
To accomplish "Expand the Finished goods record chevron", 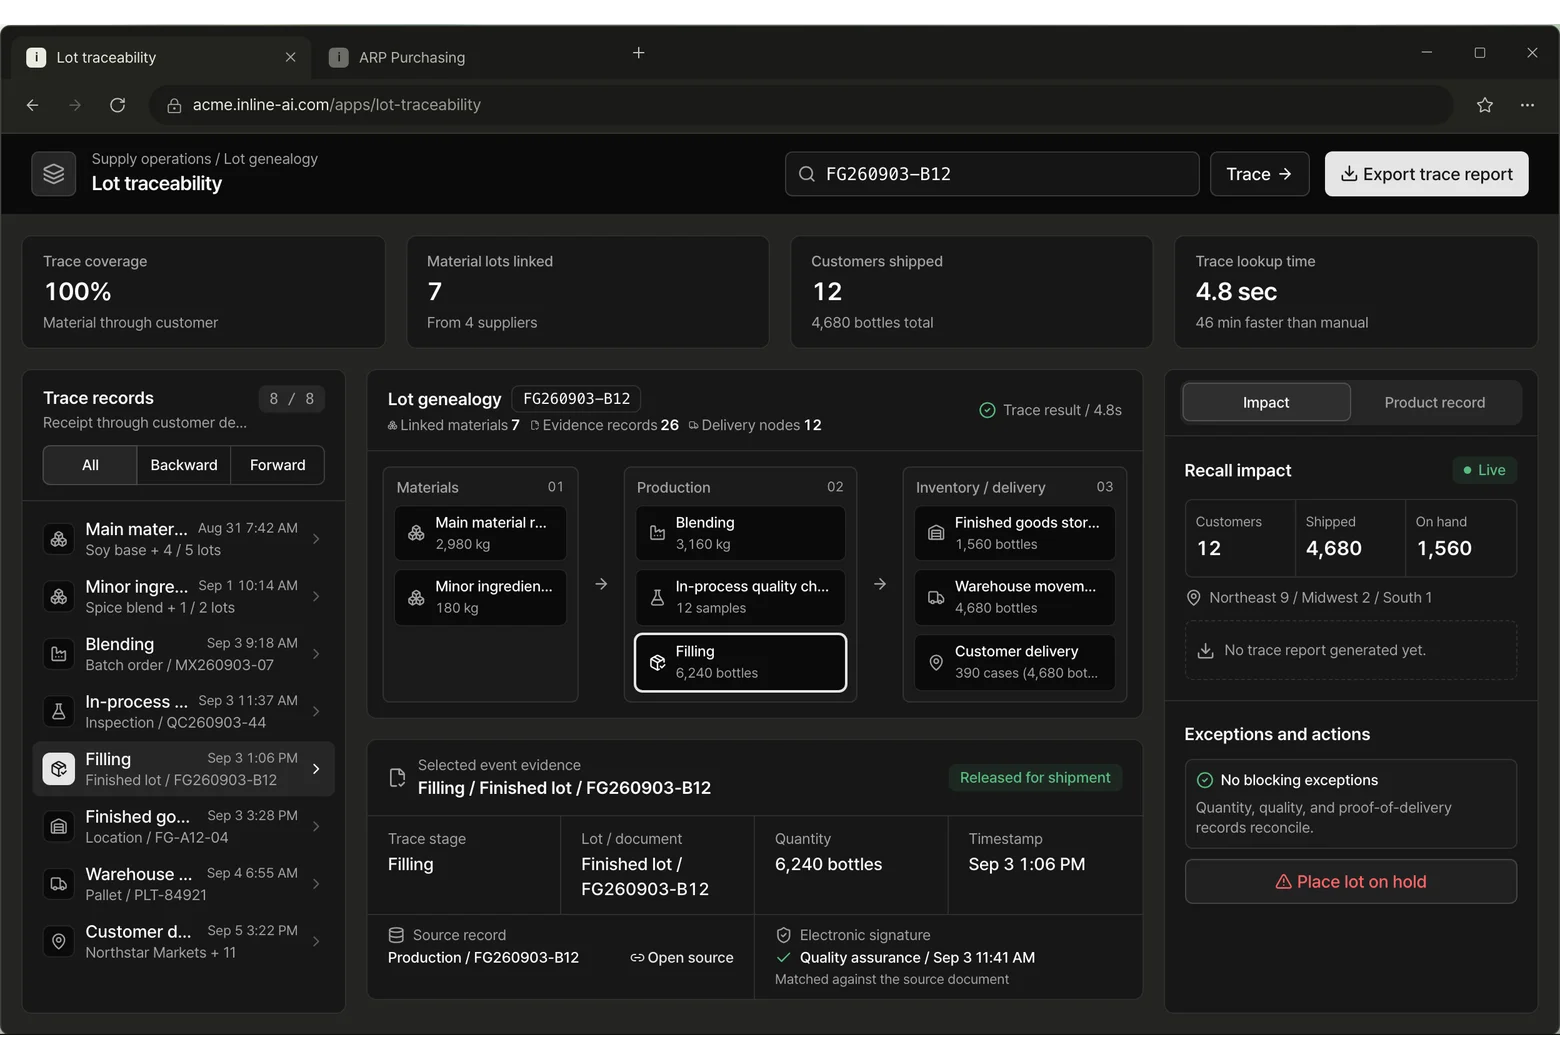I will [316, 826].
